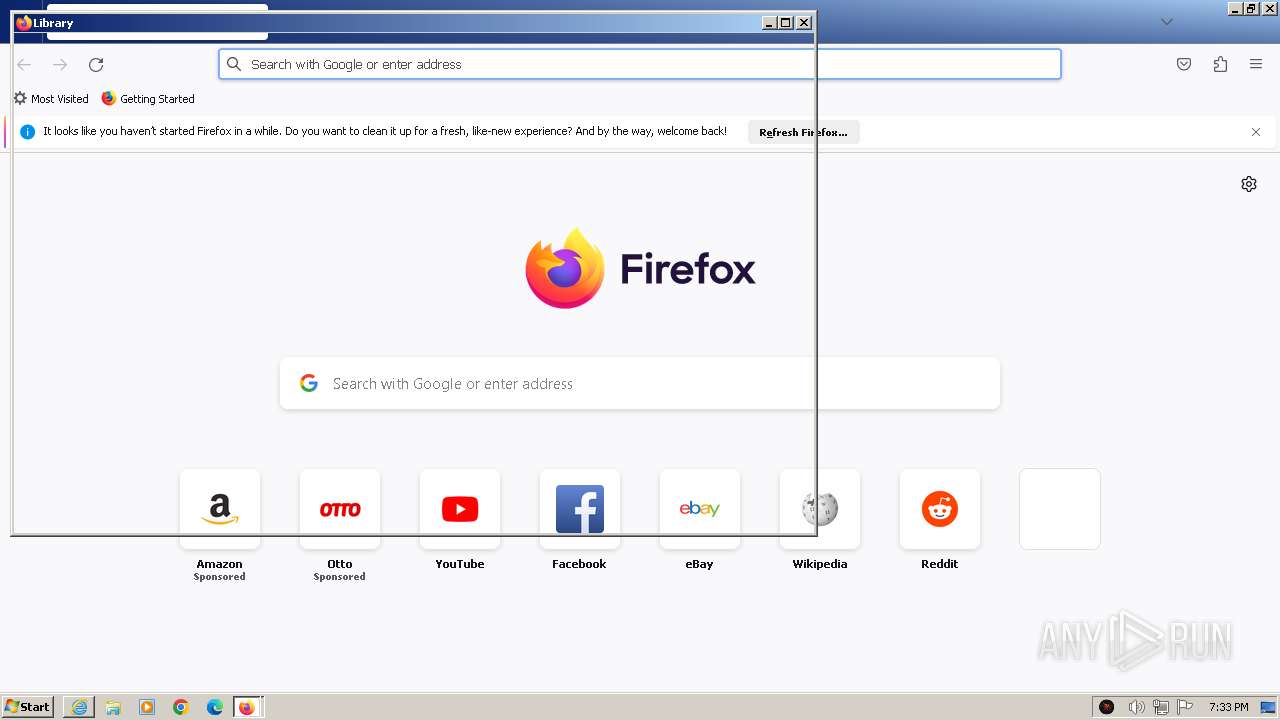Click the red circular tray icon

pos(1107,707)
